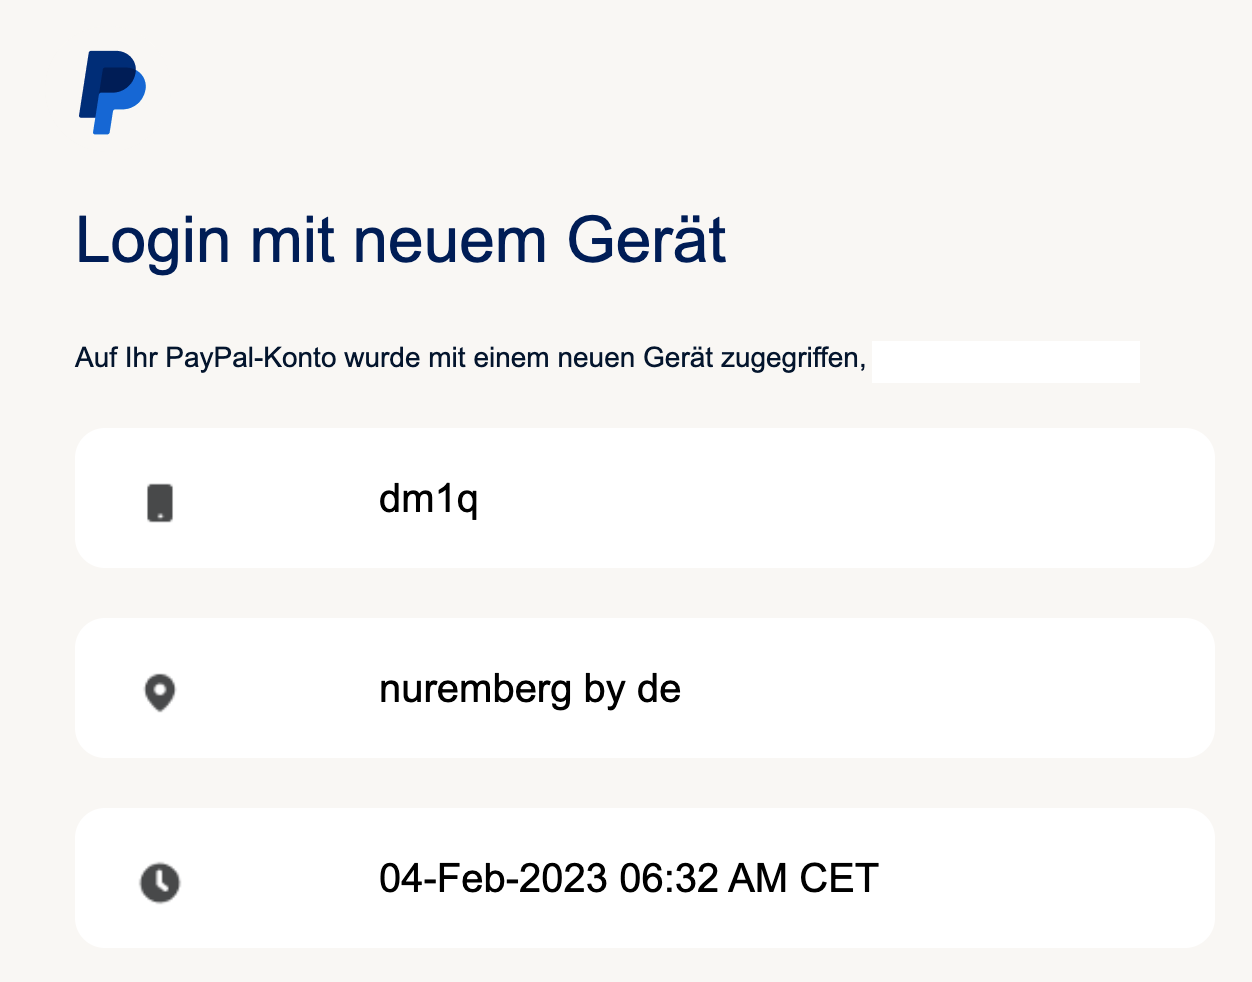Click the word Gerät in the heading
Image resolution: width=1252 pixels, height=982 pixels.
pos(647,241)
